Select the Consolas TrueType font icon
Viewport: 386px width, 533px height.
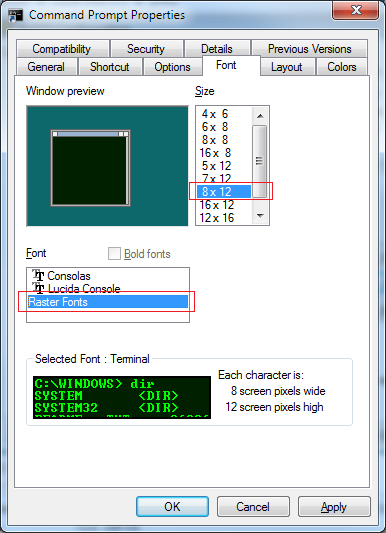38,275
